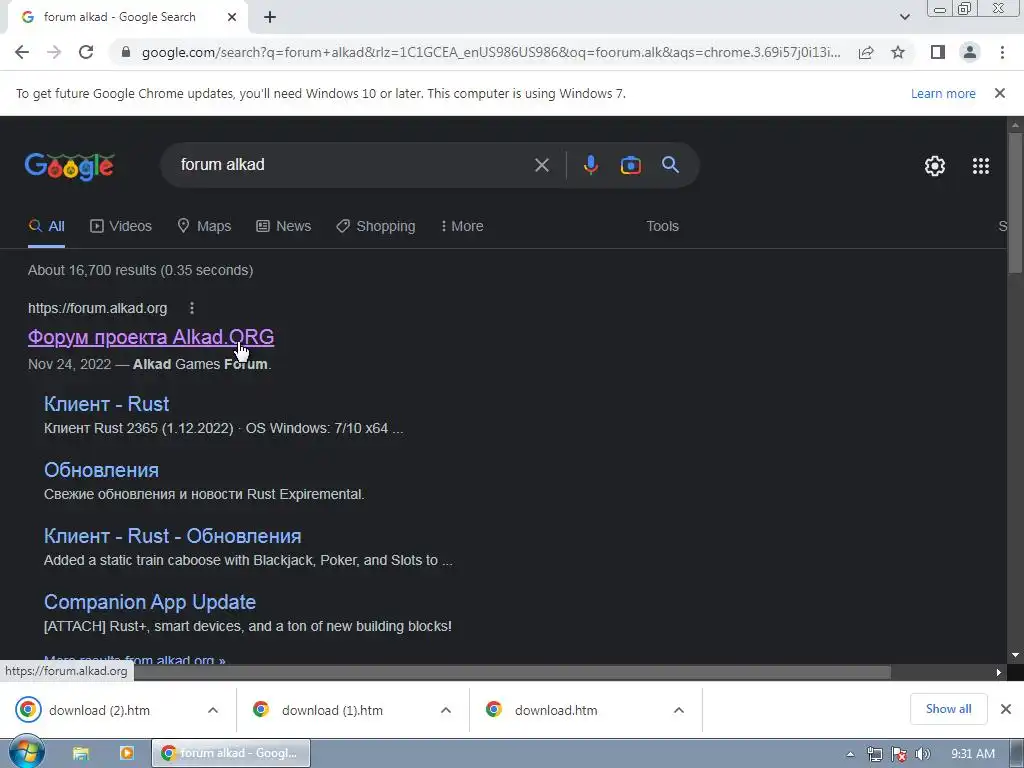Click the https://forum.alkad.org URL text above the result
The width and height of the screenshot is (1024, 768).
97,308
